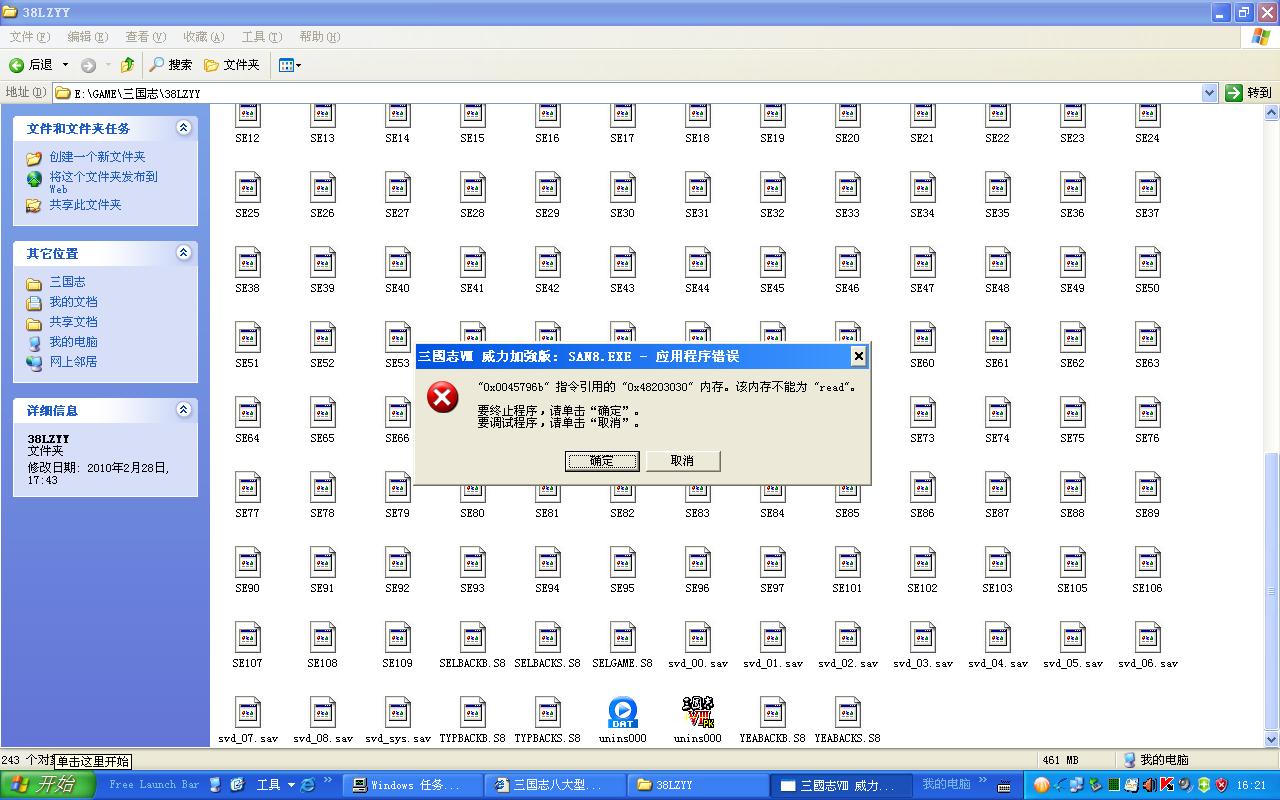Open the 文件(F) menu

(x=29, y=37)
